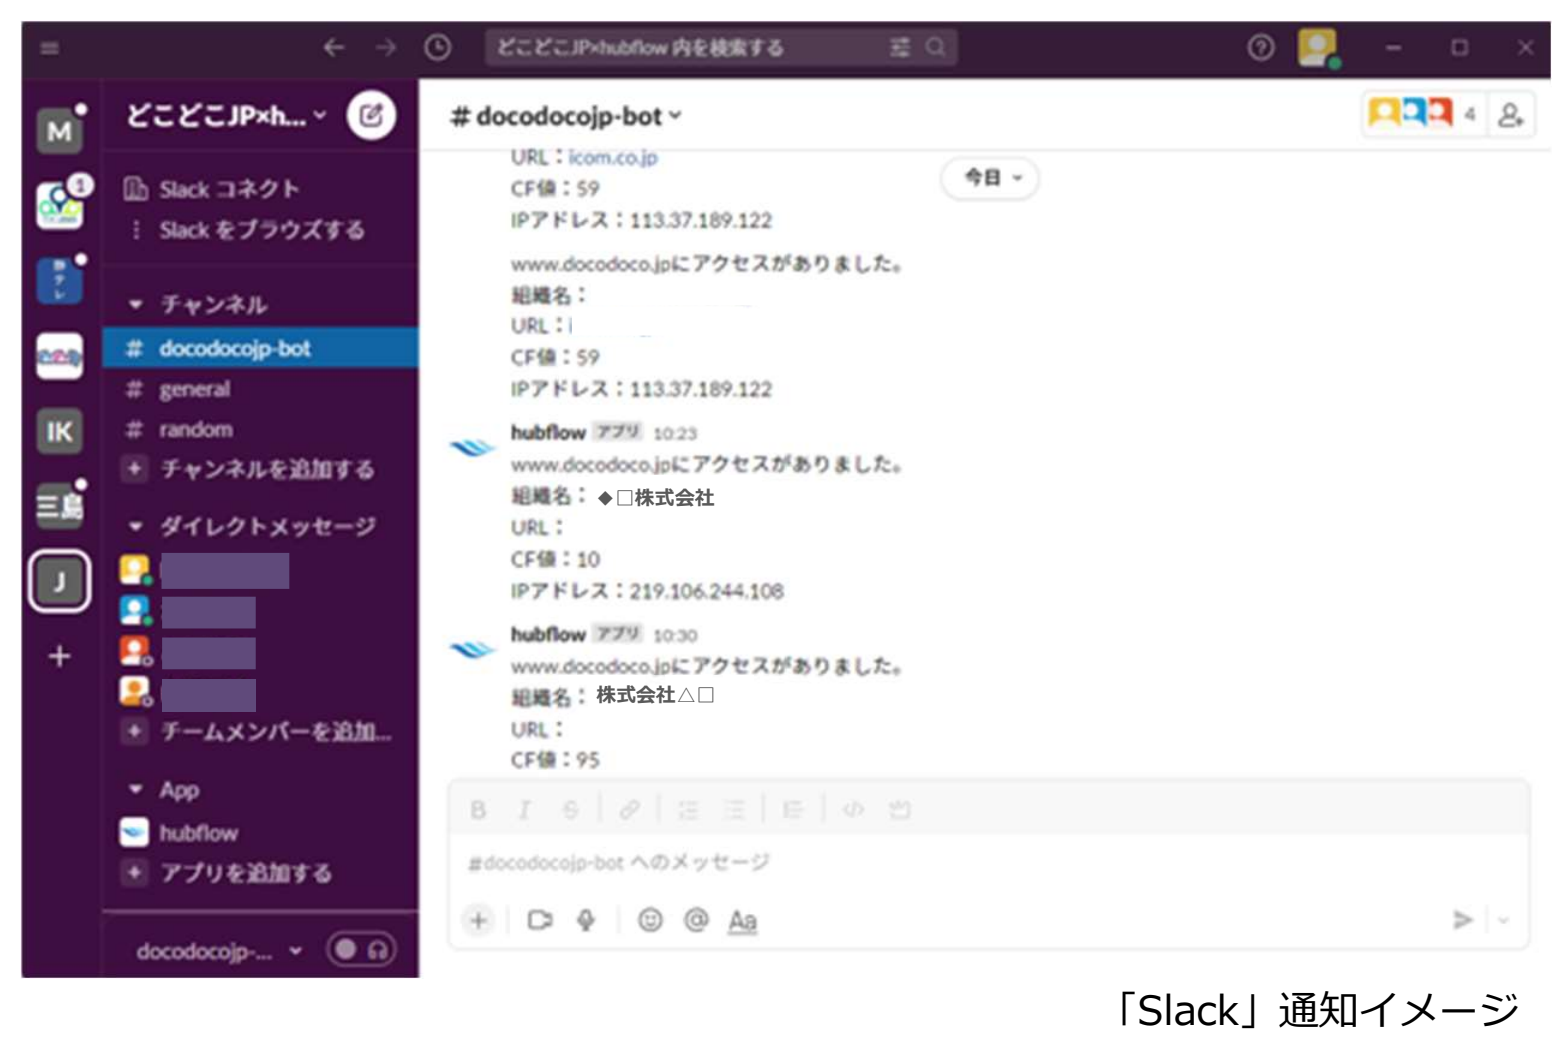Record an audio clip with microphone
Screen dimensions: 1566x1047
click(586, 920)
